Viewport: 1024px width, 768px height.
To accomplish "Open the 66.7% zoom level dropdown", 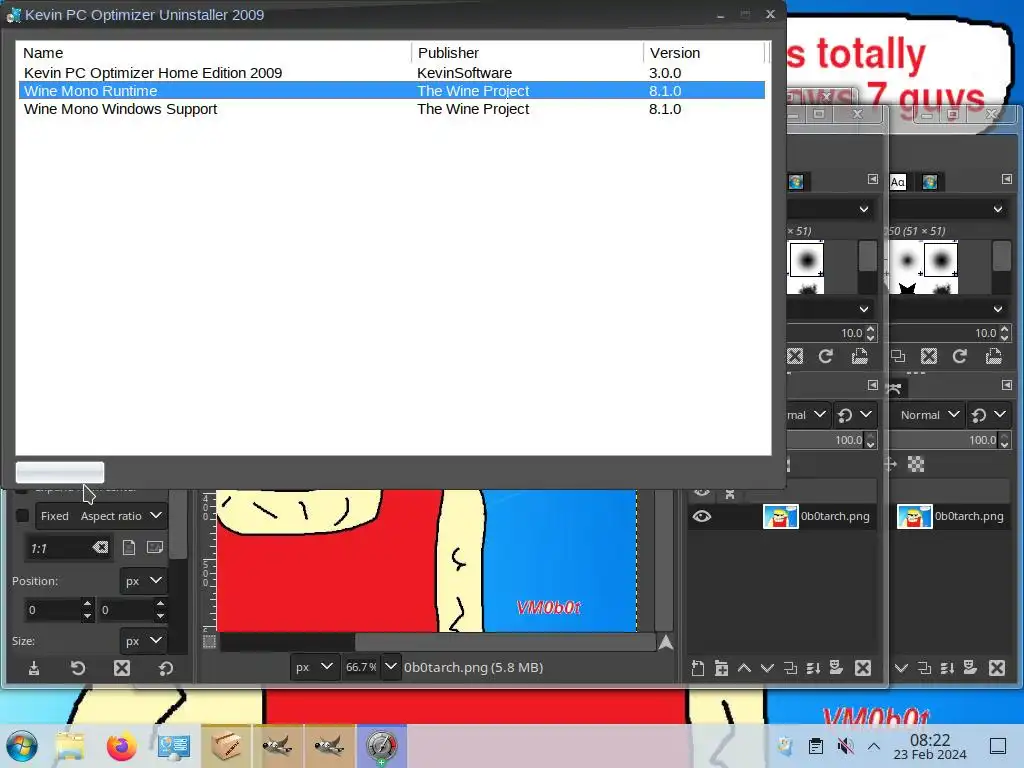I will click(391, 667).
